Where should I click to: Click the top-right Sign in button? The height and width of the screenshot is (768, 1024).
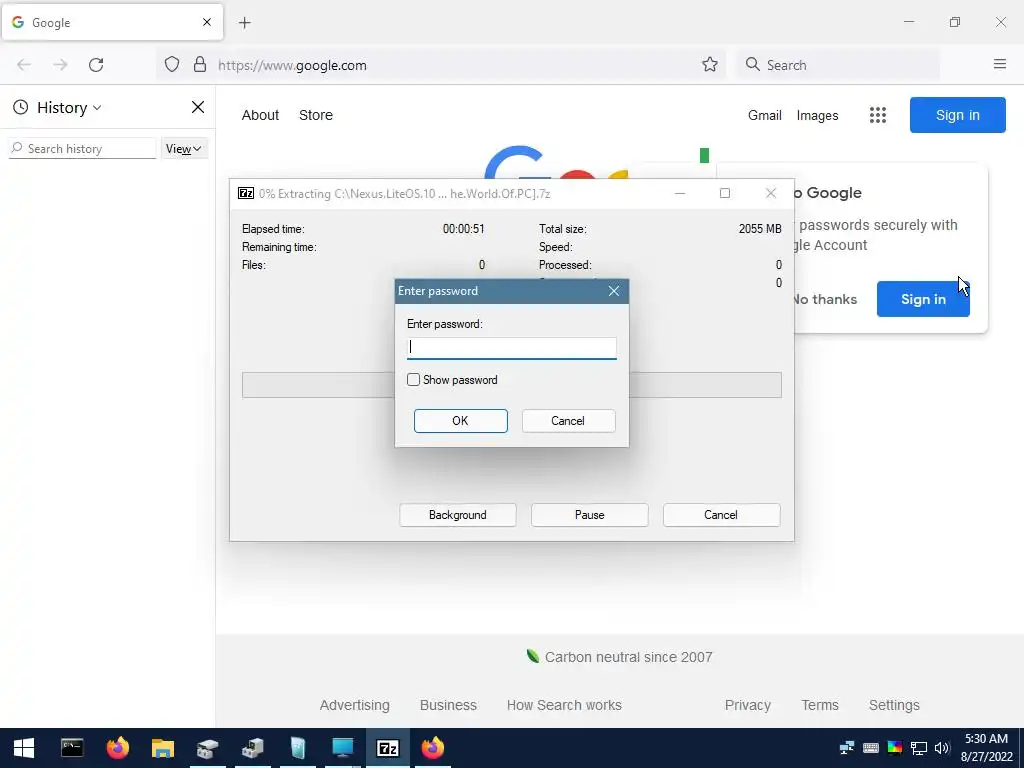click(957, 115)
